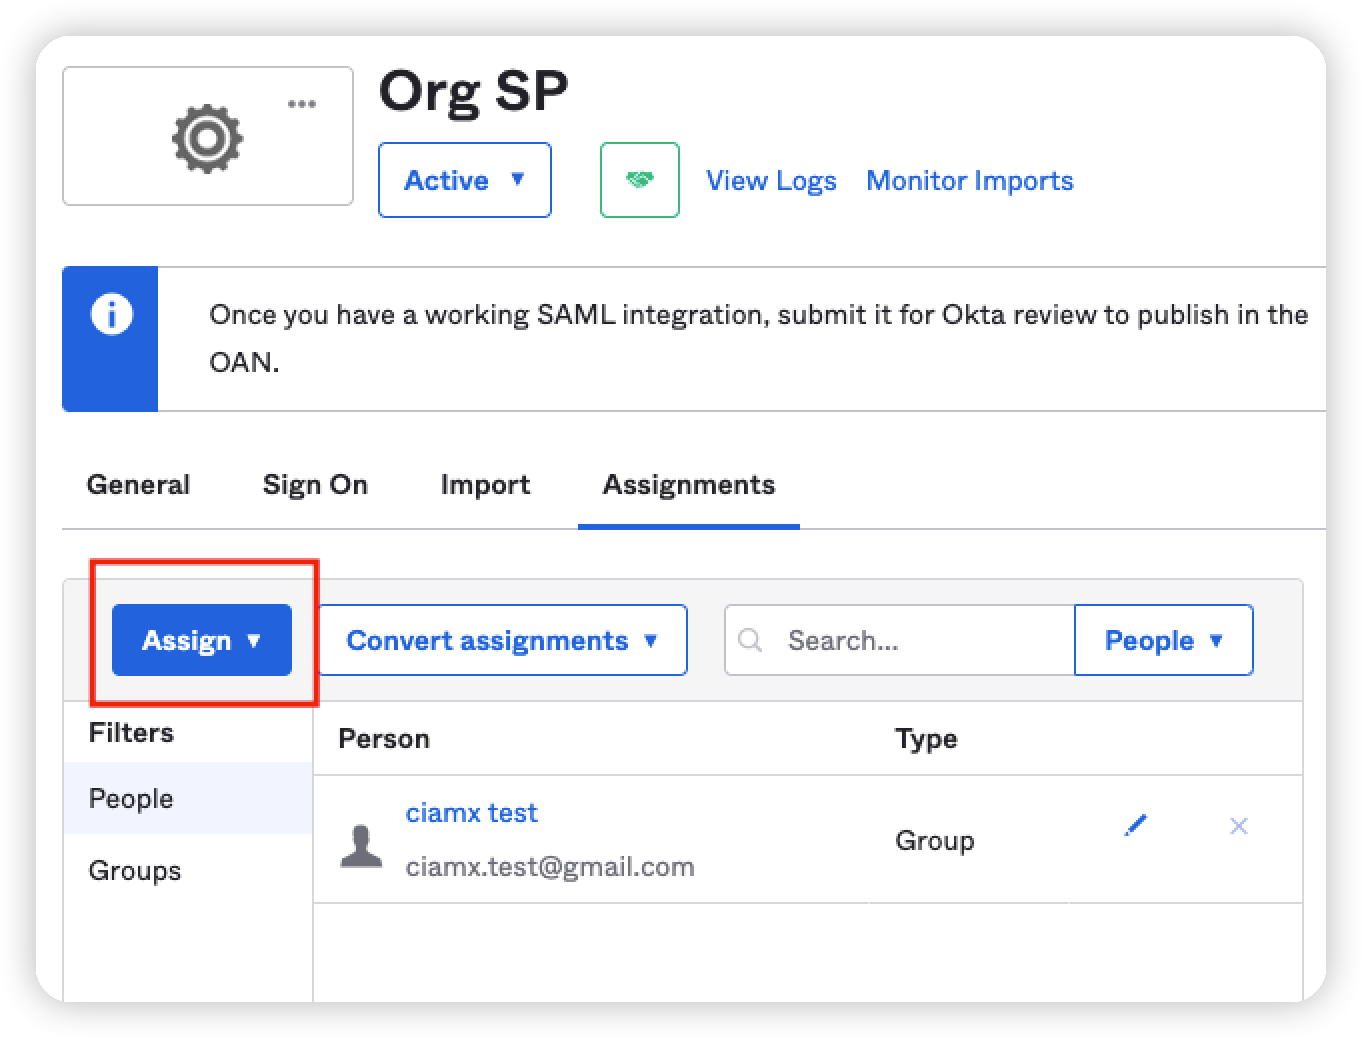
Task: Click the user avatar icon for ciamx test
Action: [x=361, y=845]
